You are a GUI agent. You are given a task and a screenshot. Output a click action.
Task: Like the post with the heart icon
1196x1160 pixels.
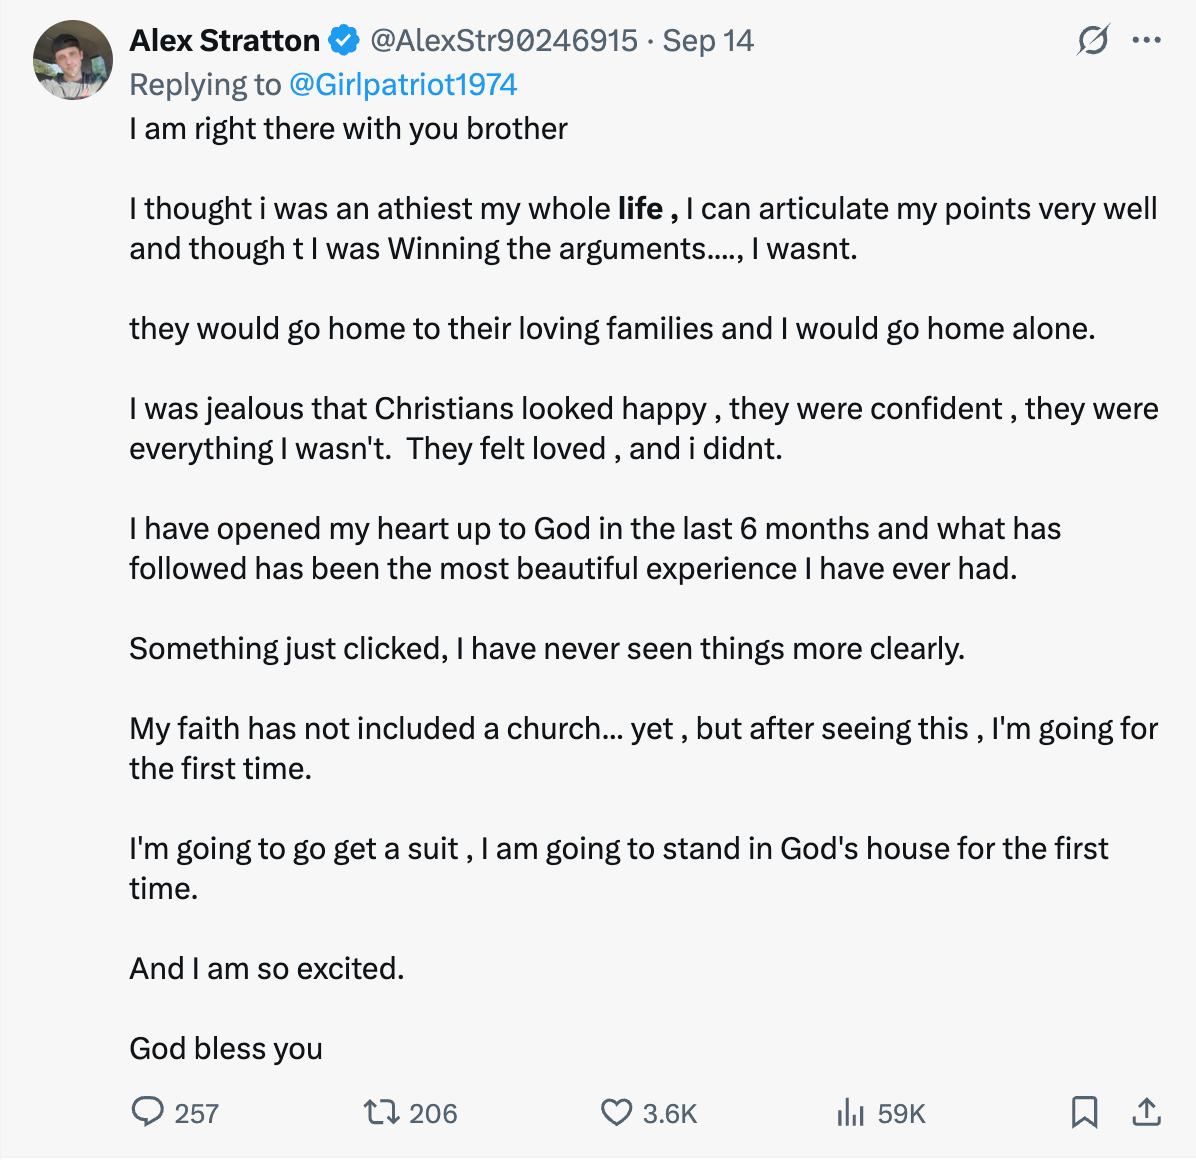[x=616, y=1112]
